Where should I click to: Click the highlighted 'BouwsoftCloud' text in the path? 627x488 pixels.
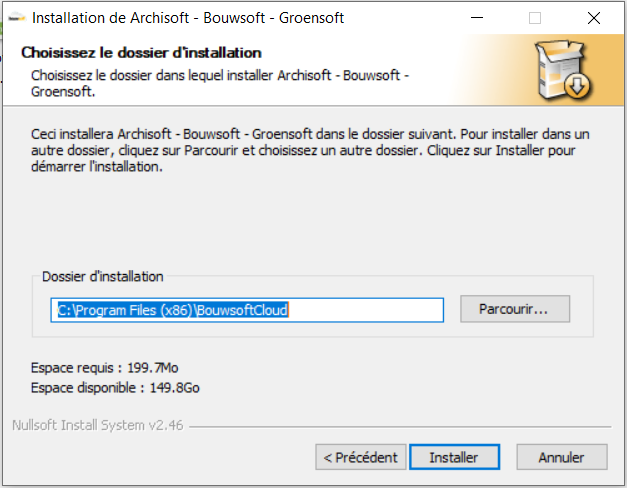click(x=242, y=310)
